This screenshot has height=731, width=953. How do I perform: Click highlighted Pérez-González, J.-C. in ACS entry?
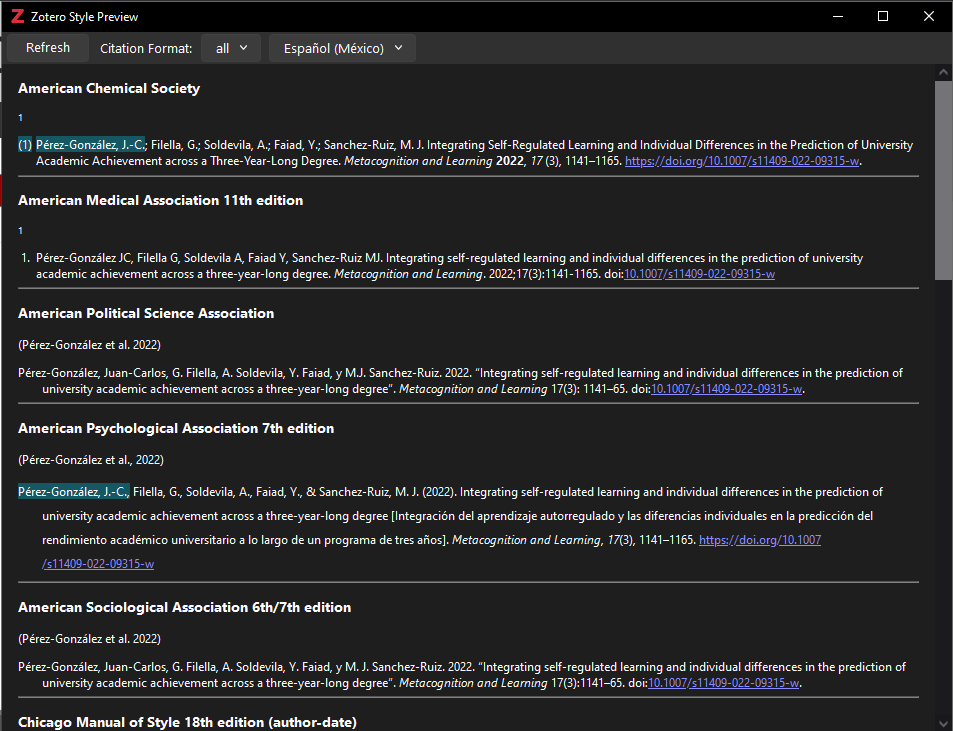pos(91,145)
